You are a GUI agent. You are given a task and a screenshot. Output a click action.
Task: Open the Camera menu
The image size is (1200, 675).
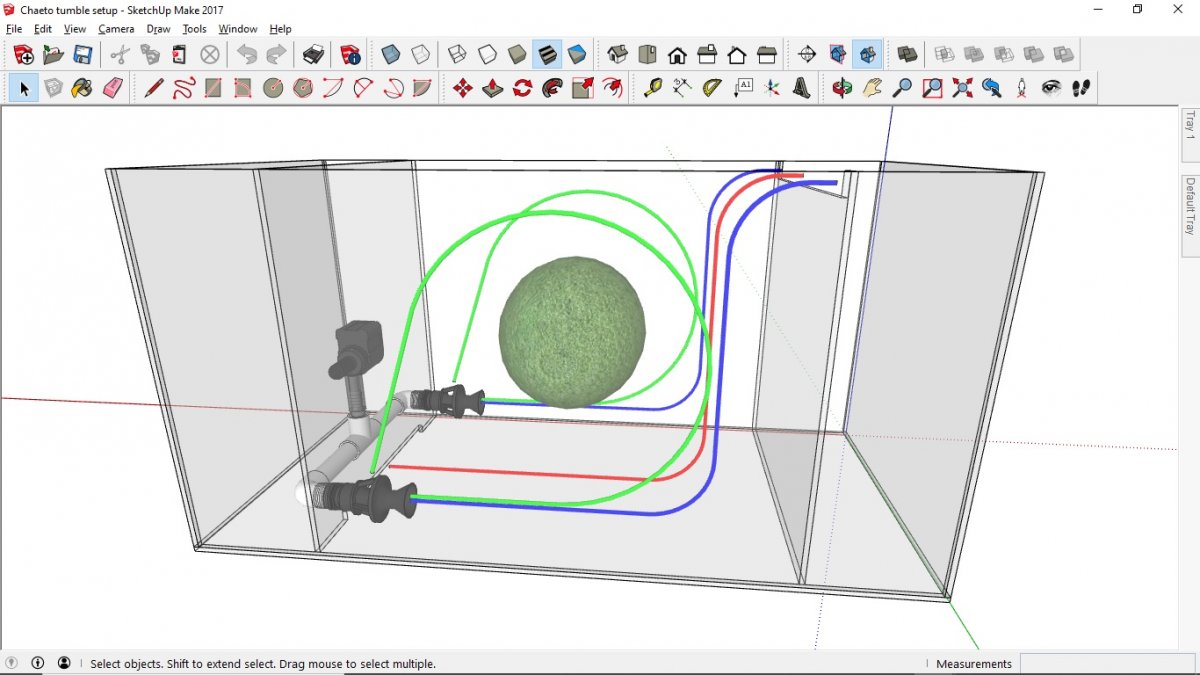point(116,29)
